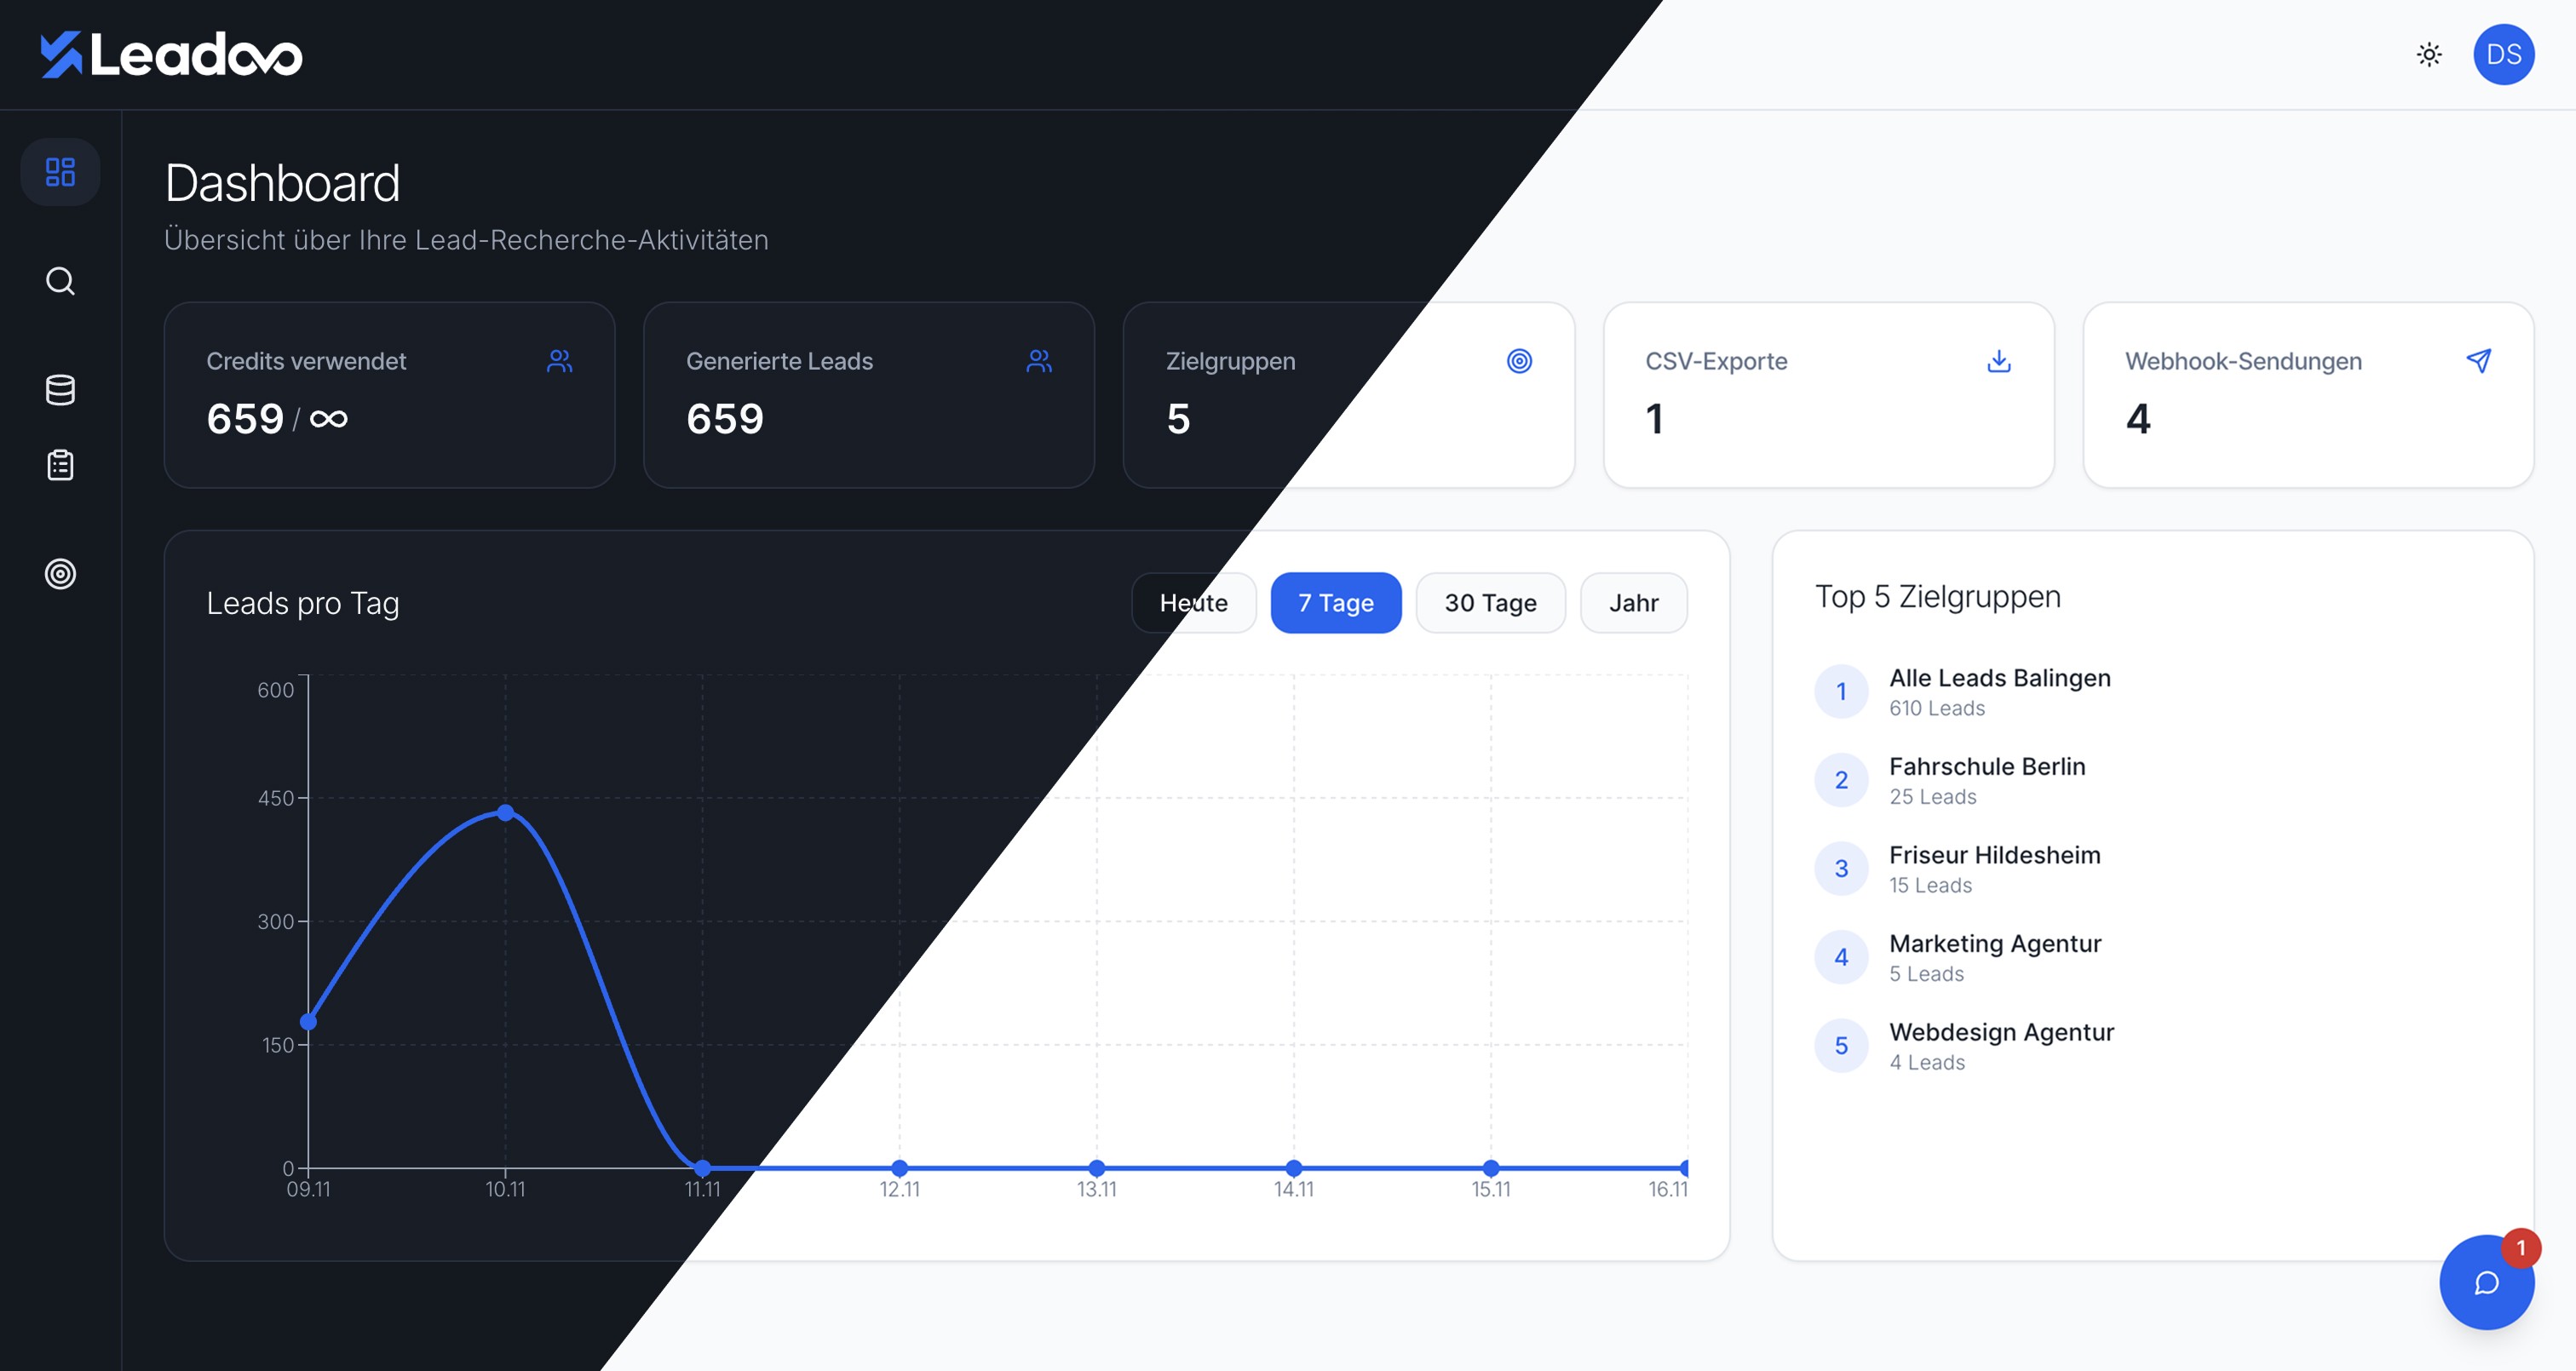Screen dimensions: 2576x1371
Task: Click the target icon on Zielgruppen card
Action: click(x=1519, y=361)
